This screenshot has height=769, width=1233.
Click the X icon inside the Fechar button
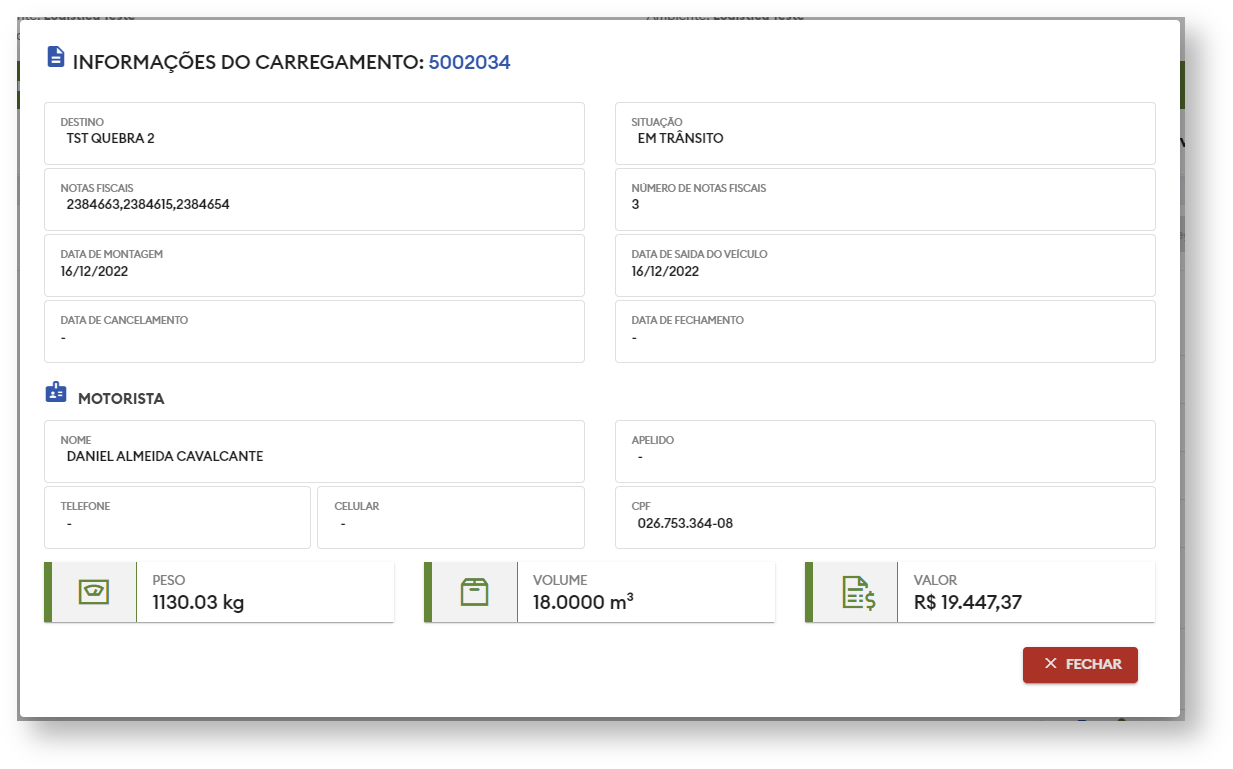(1050, 664)
